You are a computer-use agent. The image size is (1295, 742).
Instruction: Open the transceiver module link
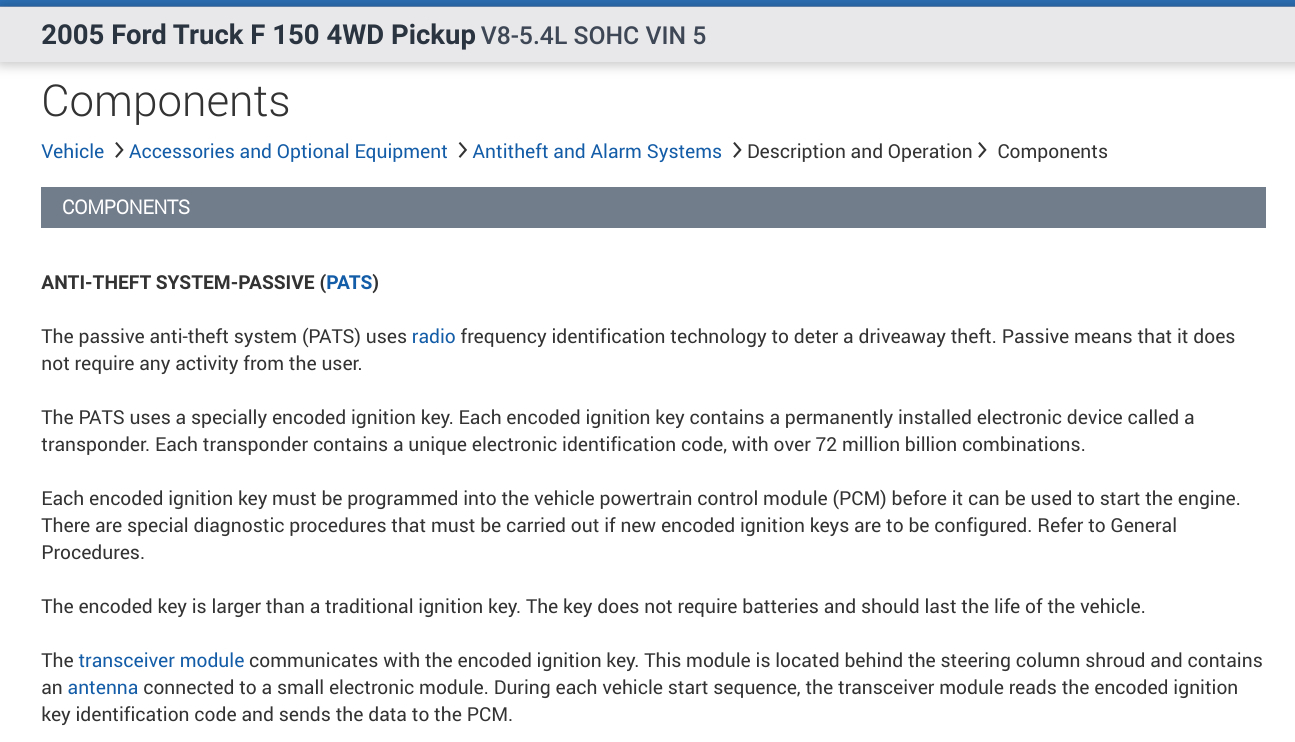(161, 660)
